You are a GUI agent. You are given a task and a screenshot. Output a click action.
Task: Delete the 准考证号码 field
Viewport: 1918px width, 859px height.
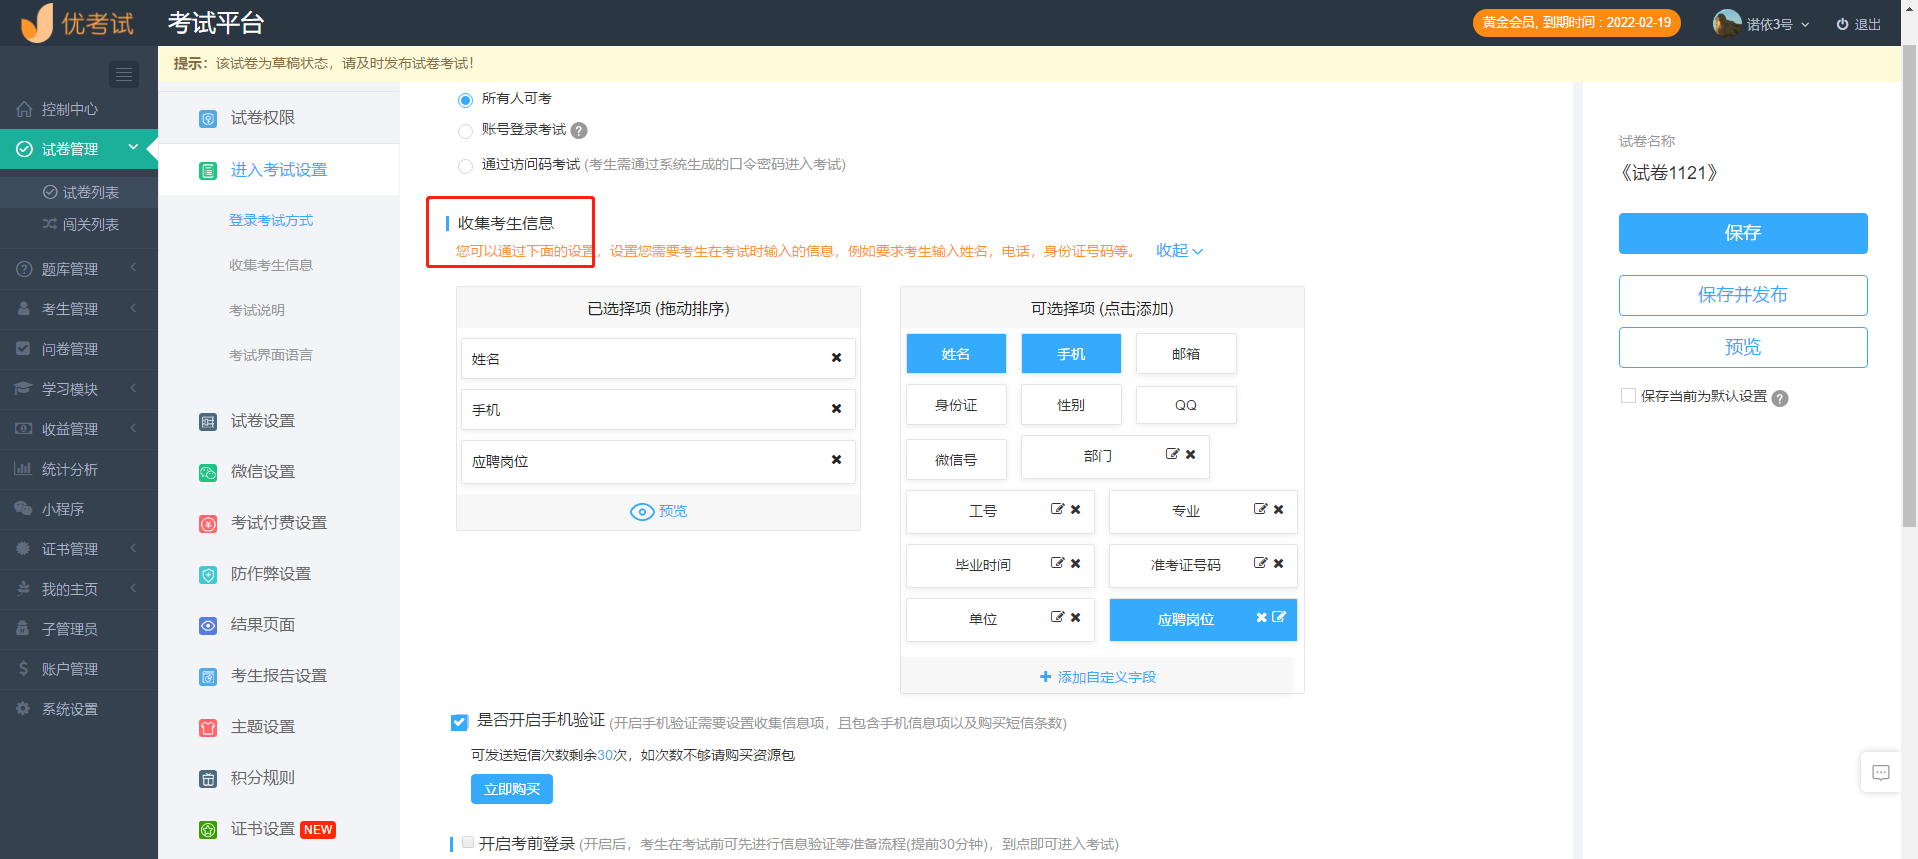coord(1279,563)
